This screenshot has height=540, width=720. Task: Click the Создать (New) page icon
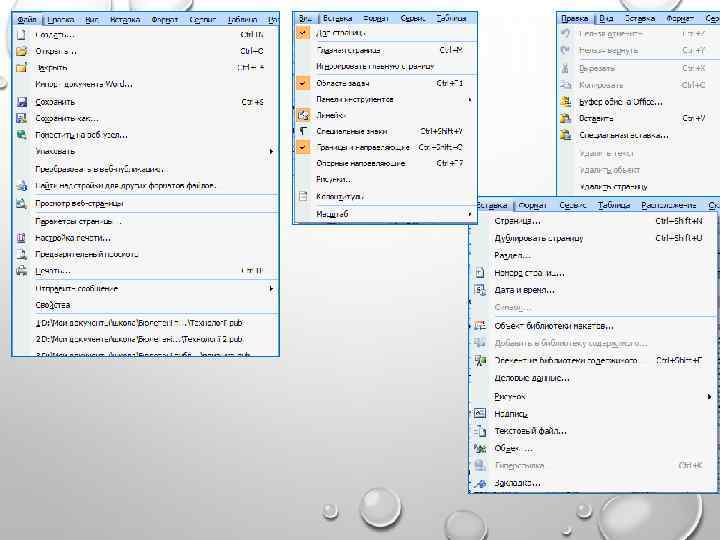21,35
